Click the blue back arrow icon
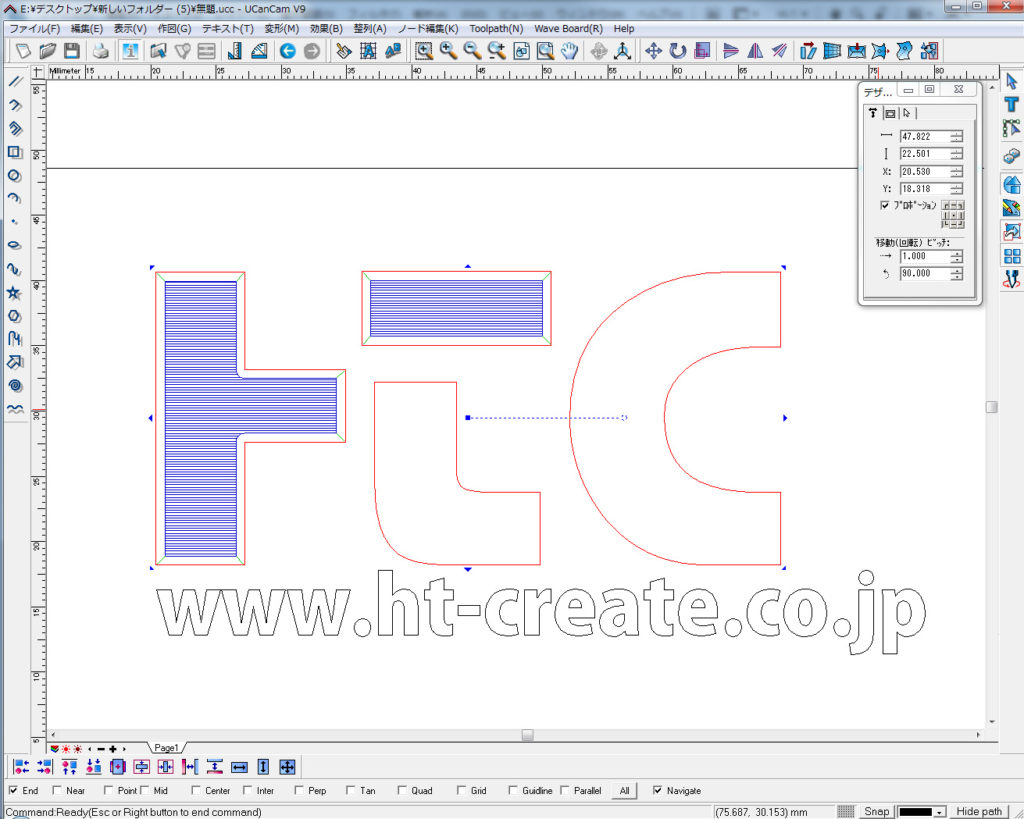 click(x=288, y=51)
